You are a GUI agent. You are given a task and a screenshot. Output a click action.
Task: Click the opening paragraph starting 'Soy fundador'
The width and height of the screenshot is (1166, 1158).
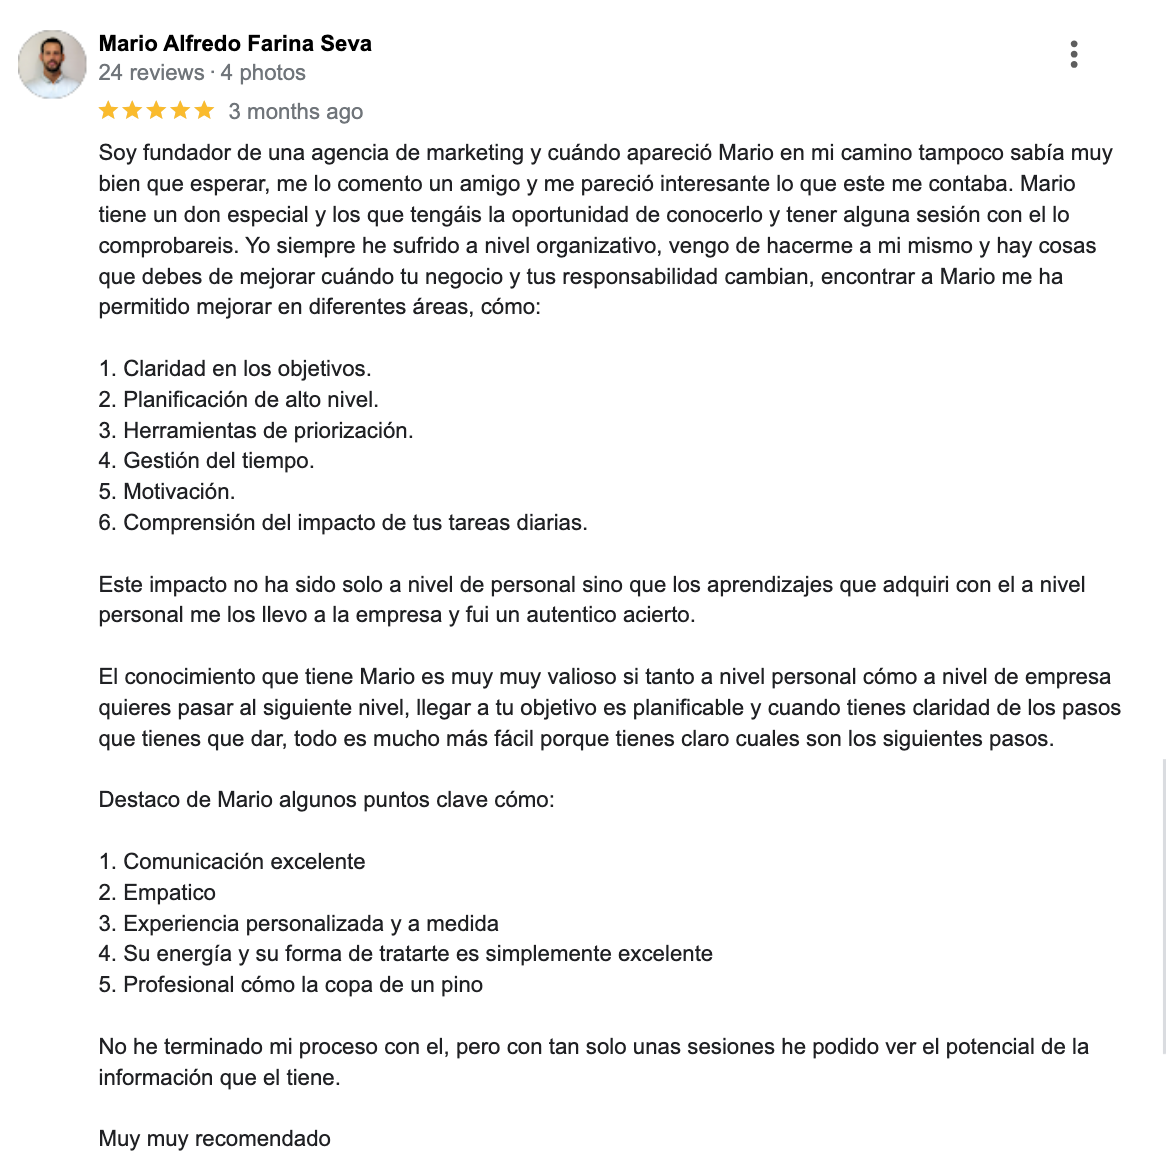coord(606,230)
